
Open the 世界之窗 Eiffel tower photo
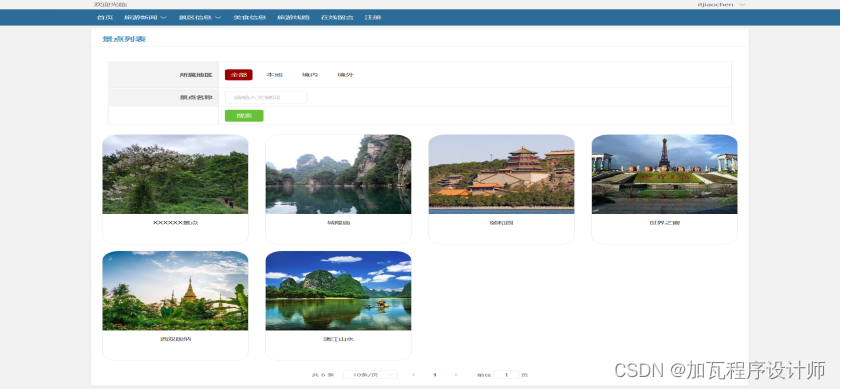(x=665, y=174)
